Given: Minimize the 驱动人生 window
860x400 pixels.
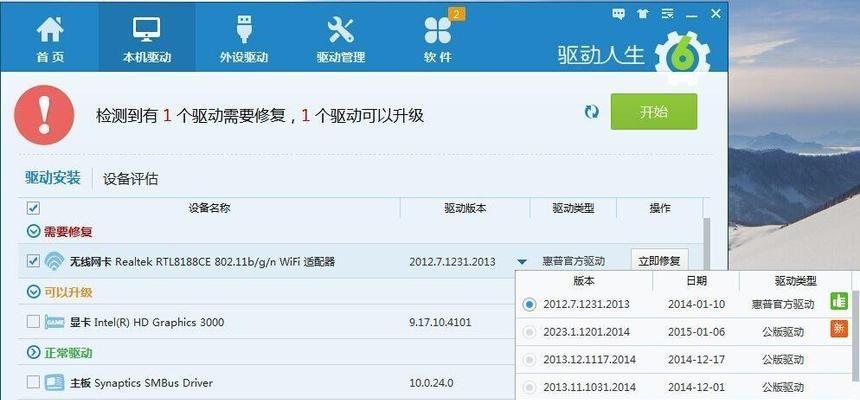Looking at the screenshot, I should [691, 16].
